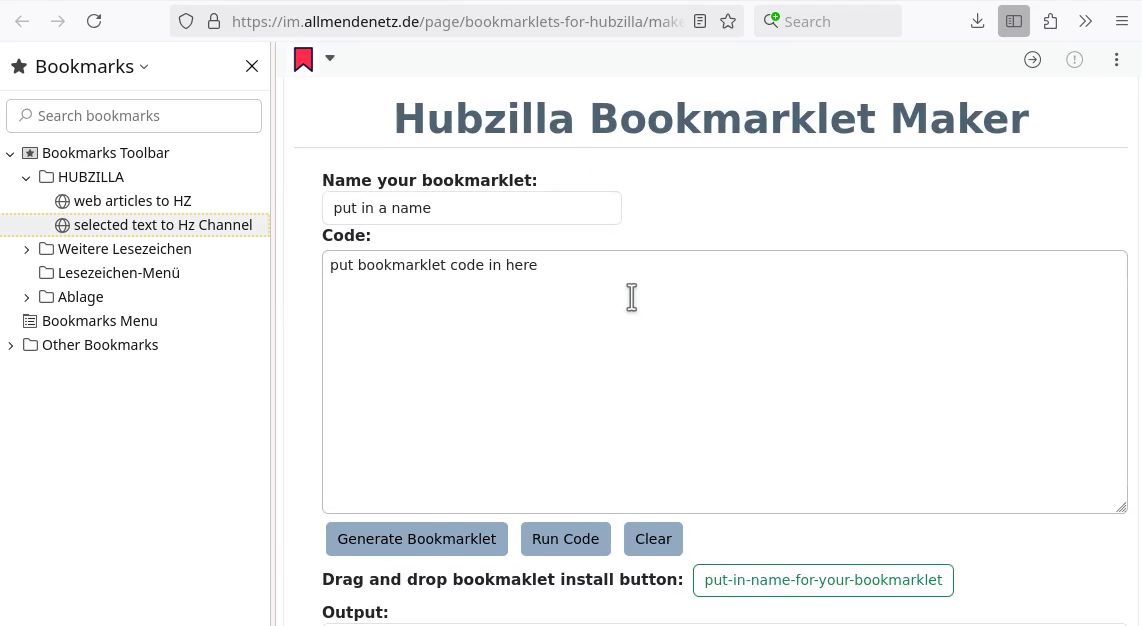Image resolution: width=1142 pixels, height=626 pixels.
Task: Click the login arrow-in-circle icon
Action: [1032, 60]
